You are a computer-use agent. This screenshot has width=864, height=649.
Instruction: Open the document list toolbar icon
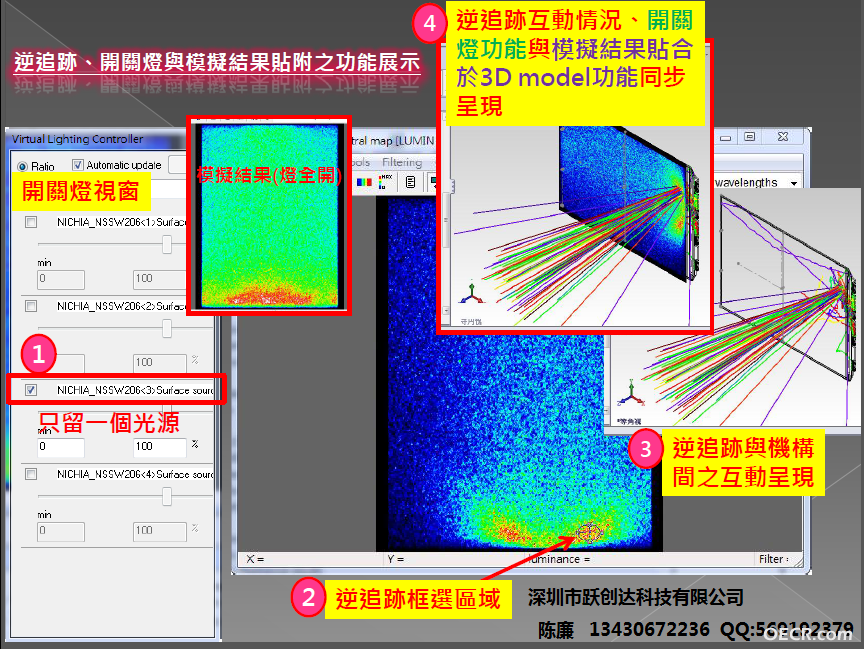pos(410,182)
